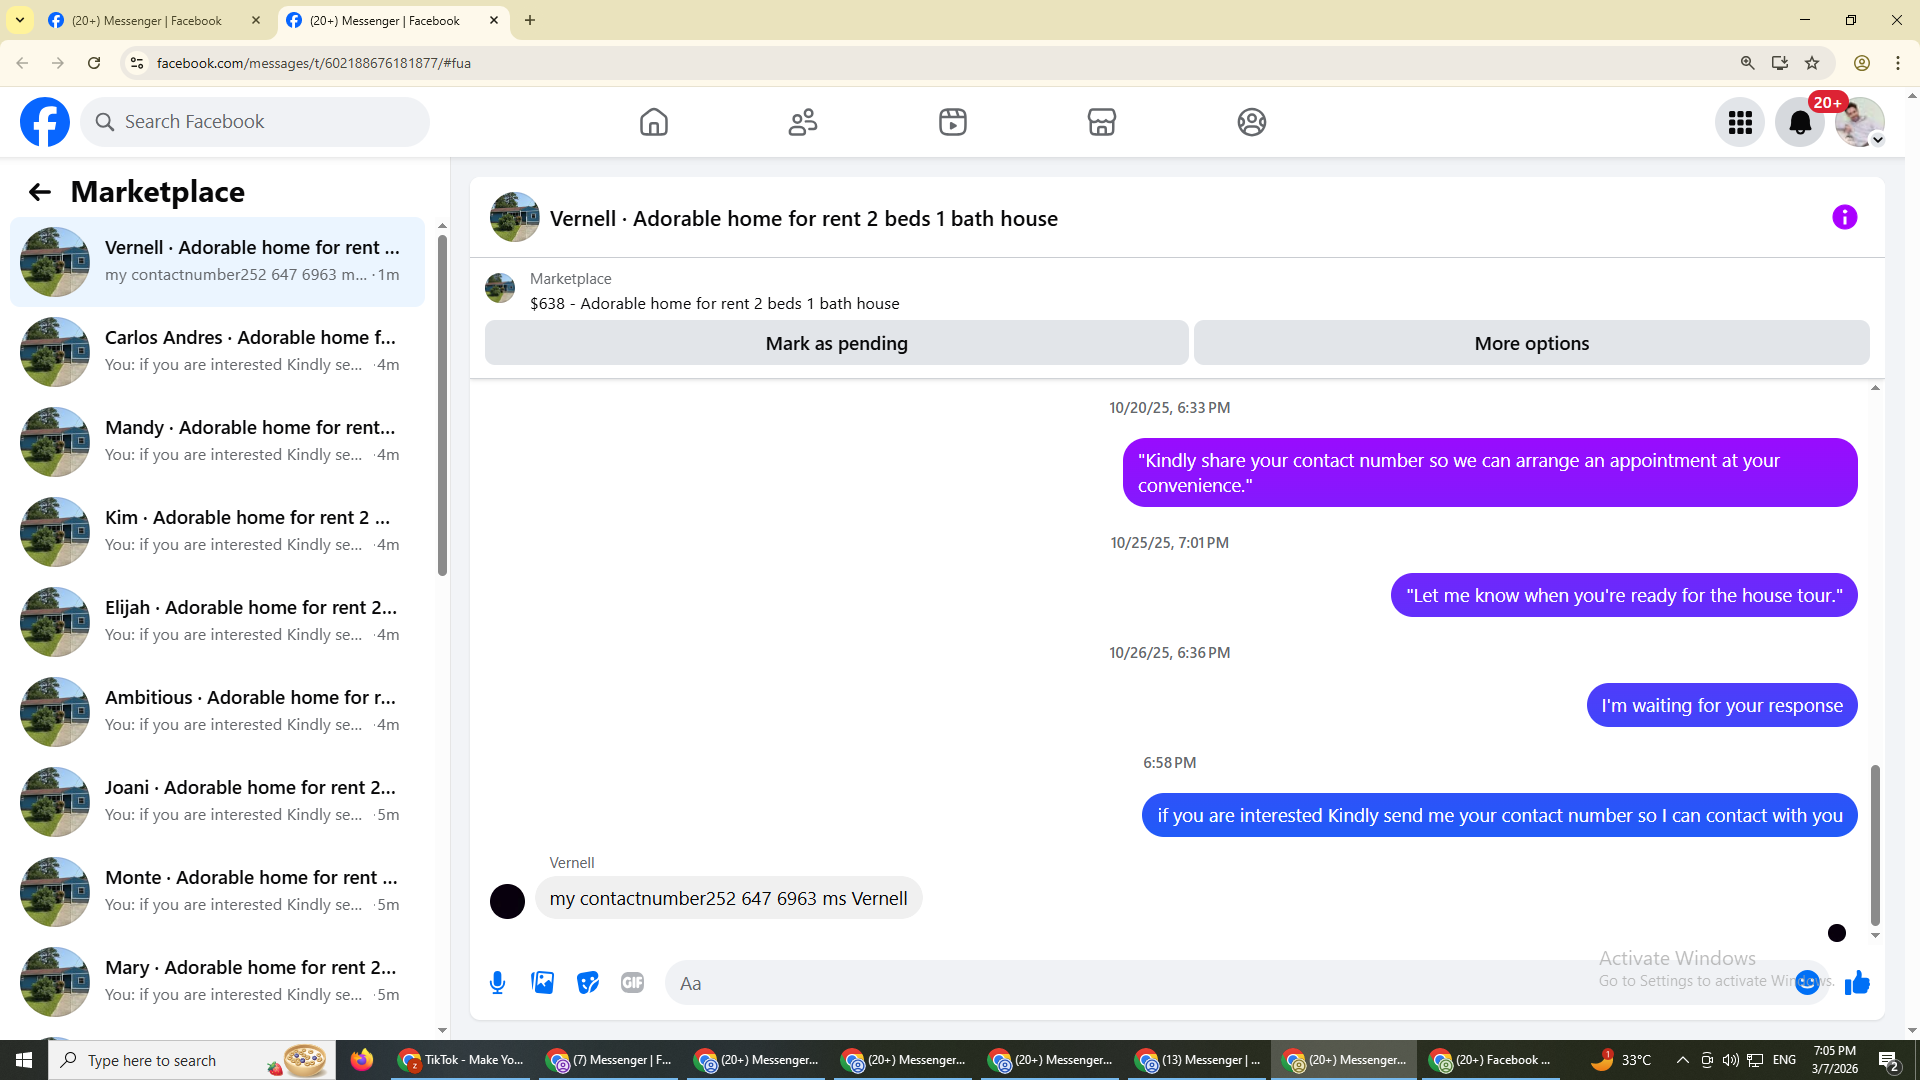Open Chrome tab search dropdown
Screen dimensions: 1920x1080
tap(20, 20)
